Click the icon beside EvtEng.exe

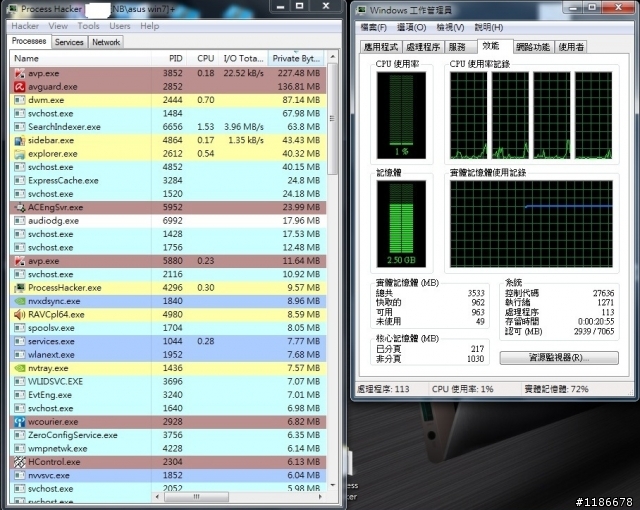tap(20, 395)
